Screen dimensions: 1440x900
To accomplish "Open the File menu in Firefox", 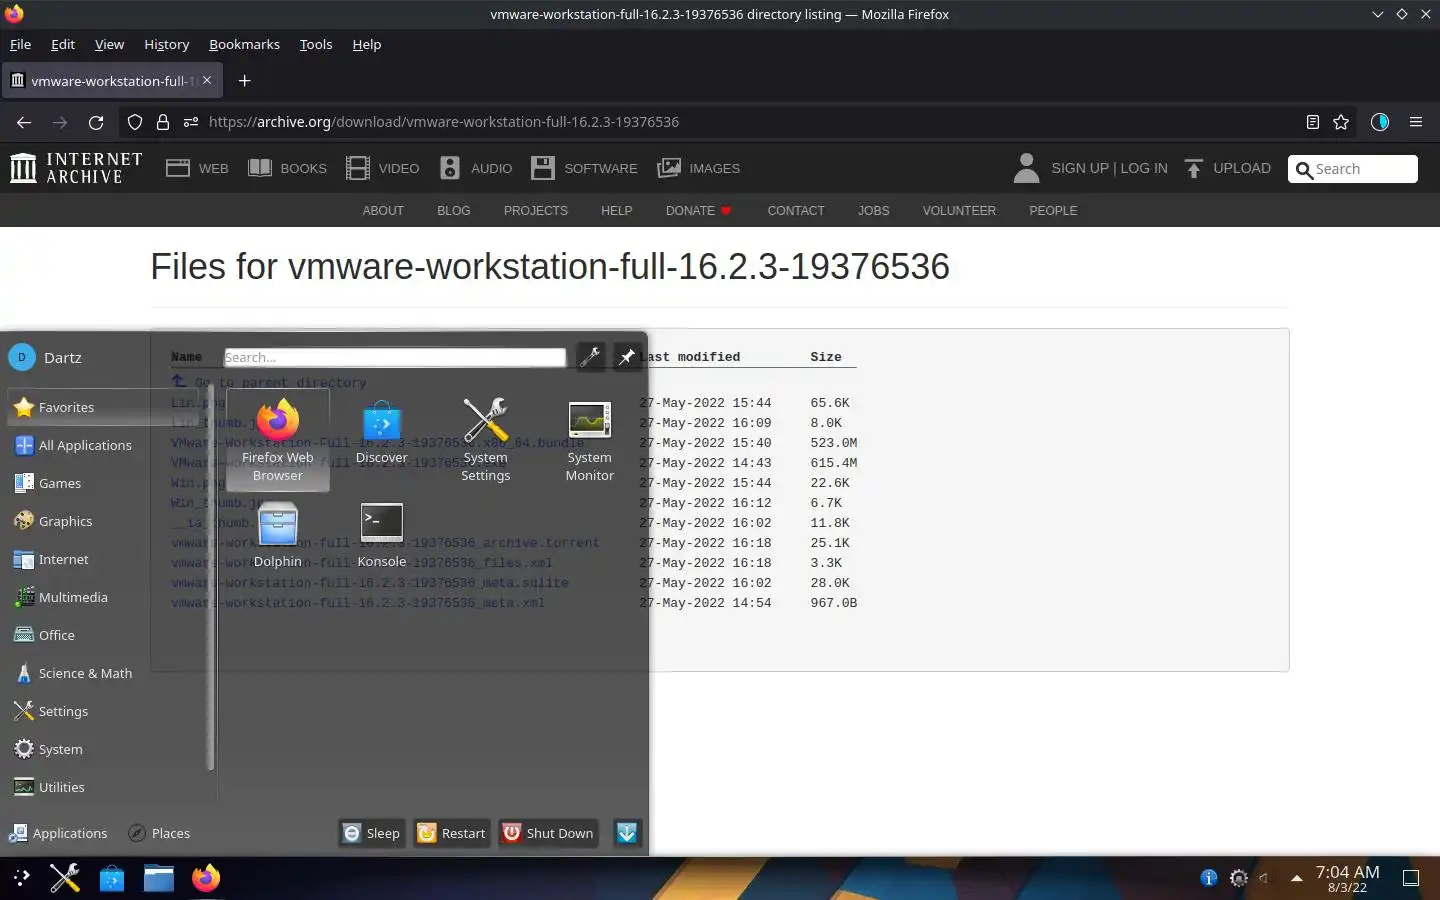I will [20, 44].
